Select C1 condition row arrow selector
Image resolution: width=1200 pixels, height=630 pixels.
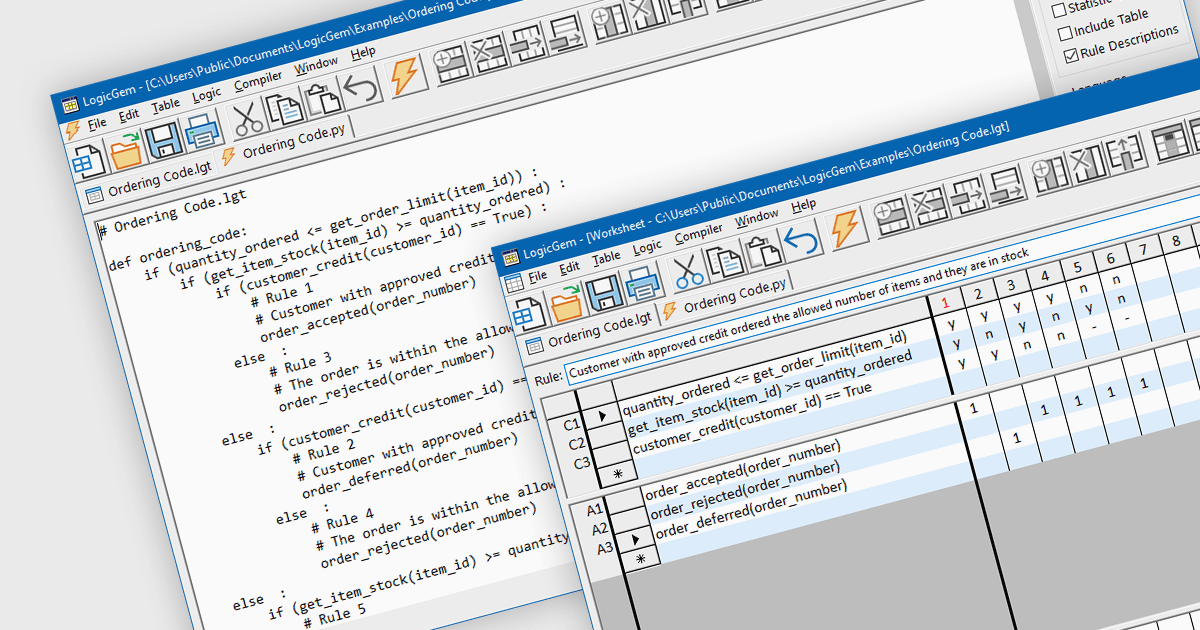pyautogui.click(x=601, y=416)
